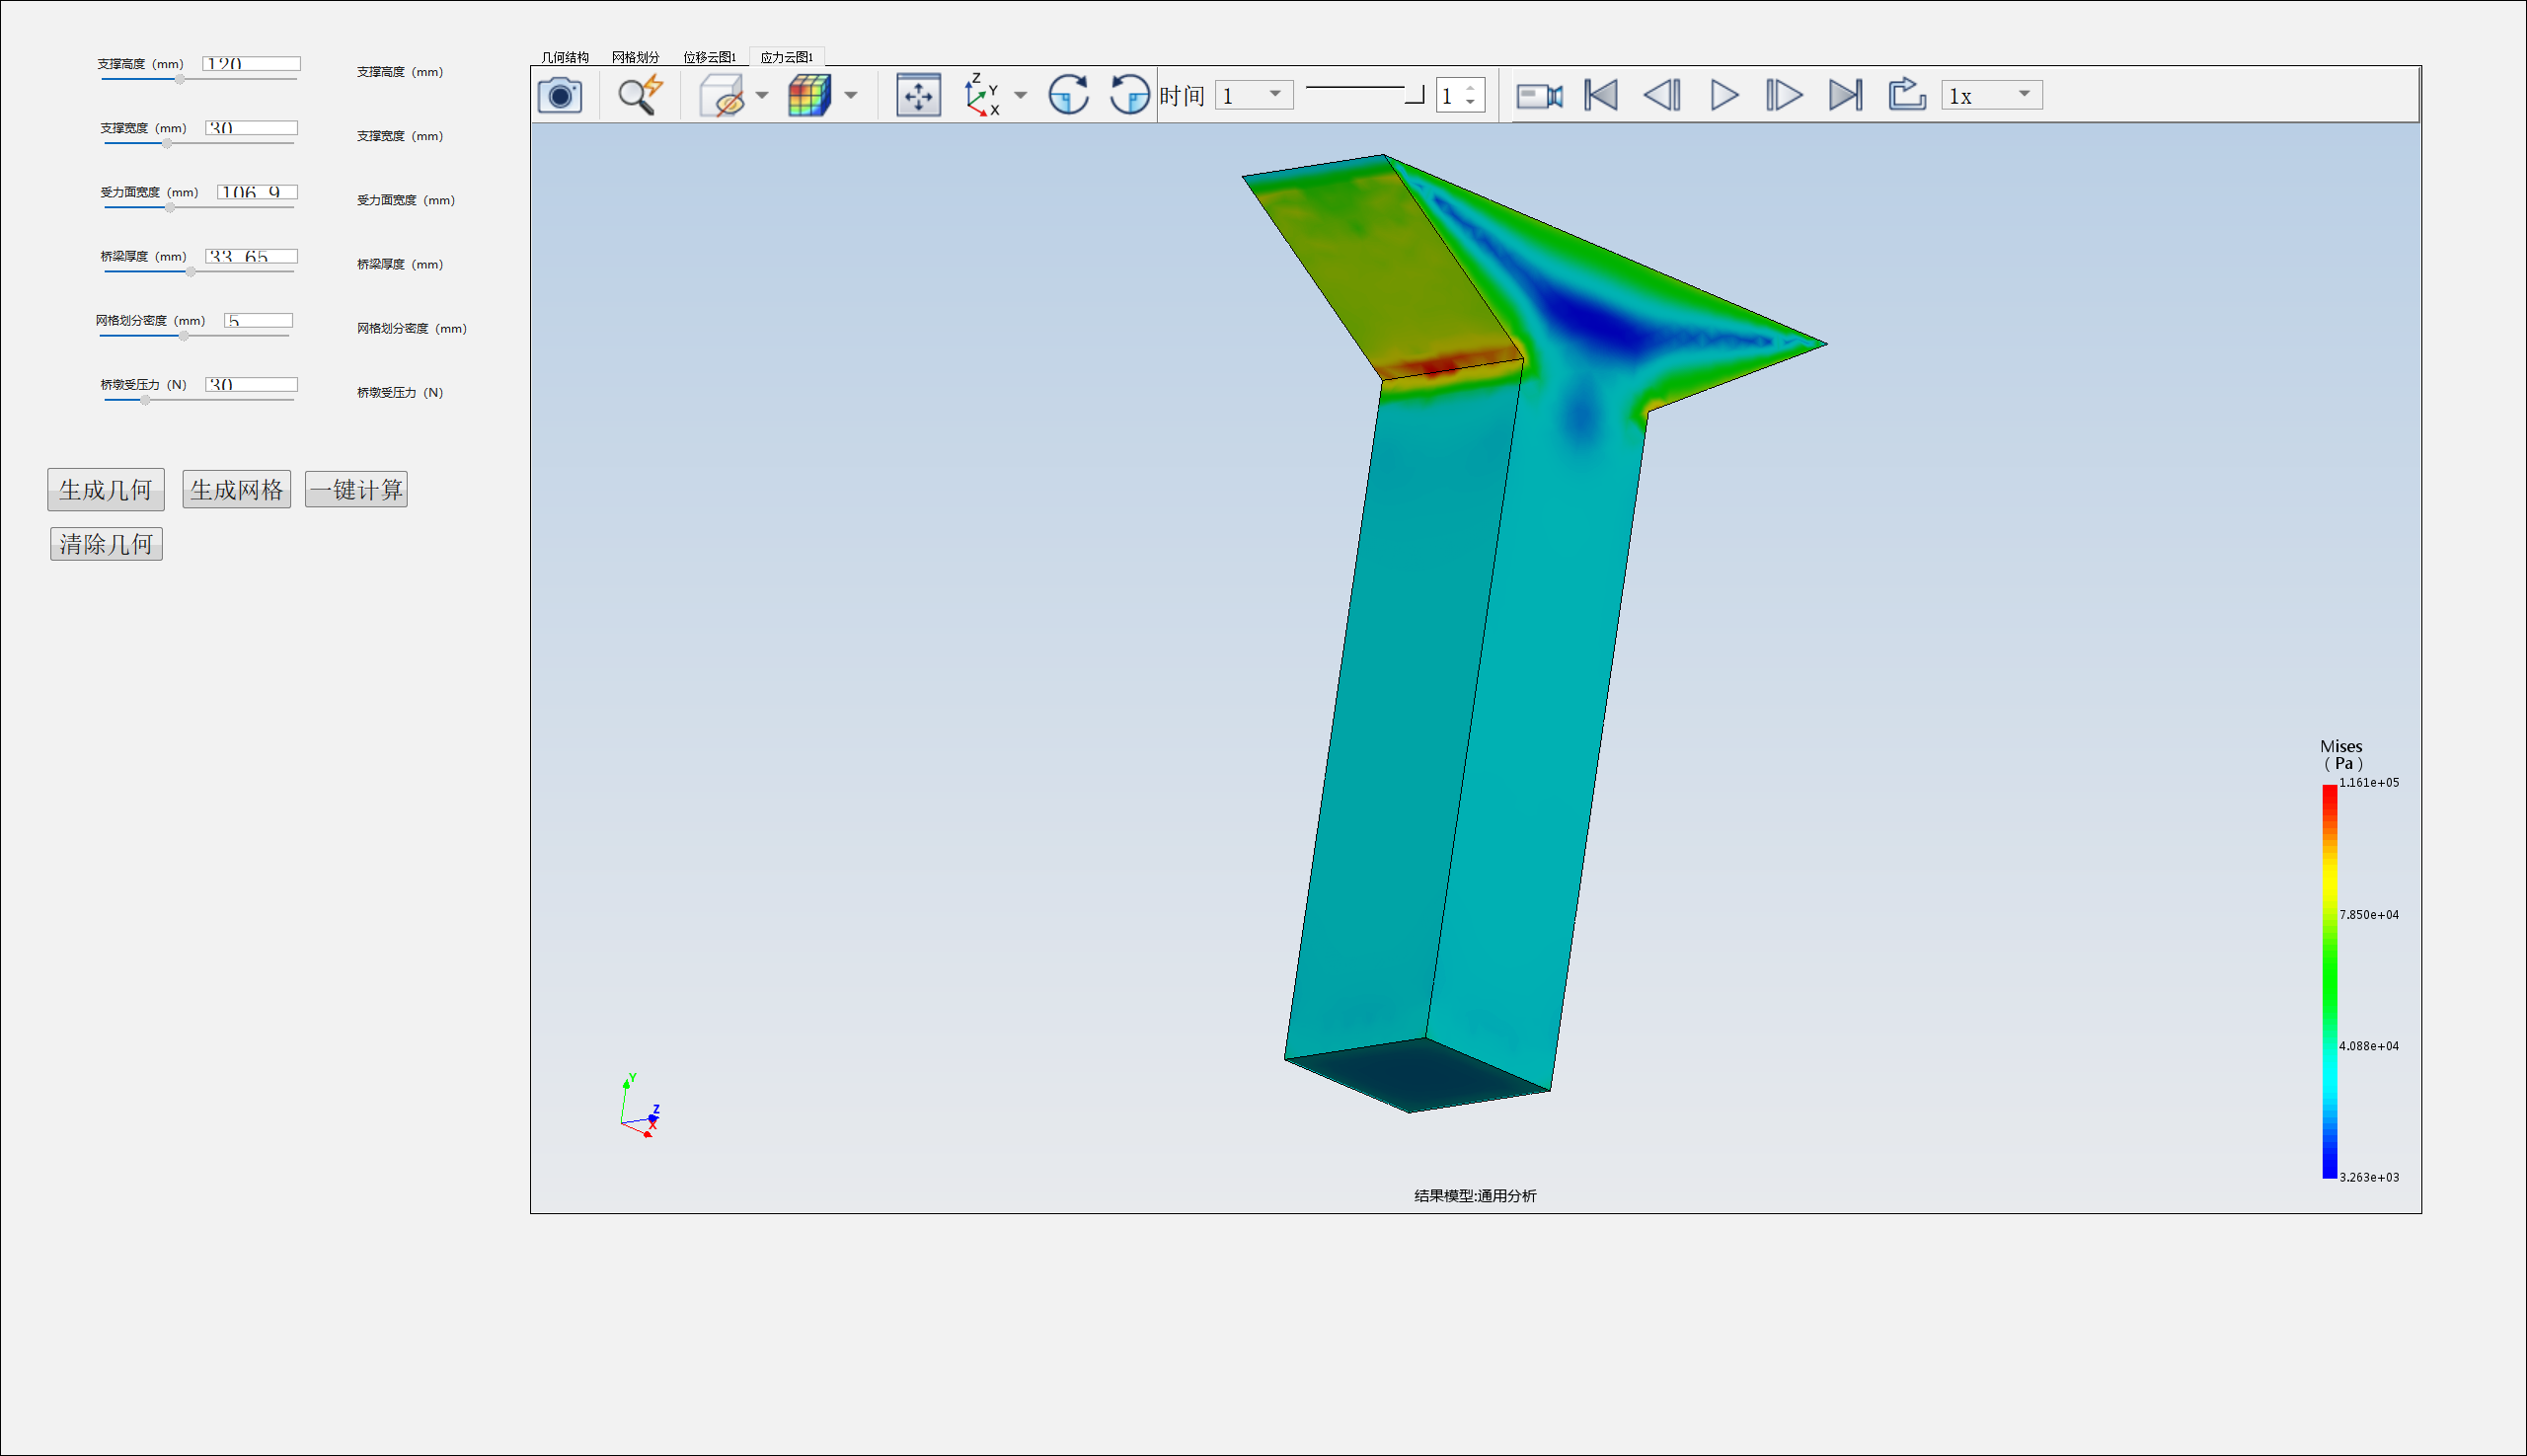This screenshot has width=2527, height=1456.
Task: Click the 支撑高度 slider handle
Action: pyautogui.click(x=180, y=79)
